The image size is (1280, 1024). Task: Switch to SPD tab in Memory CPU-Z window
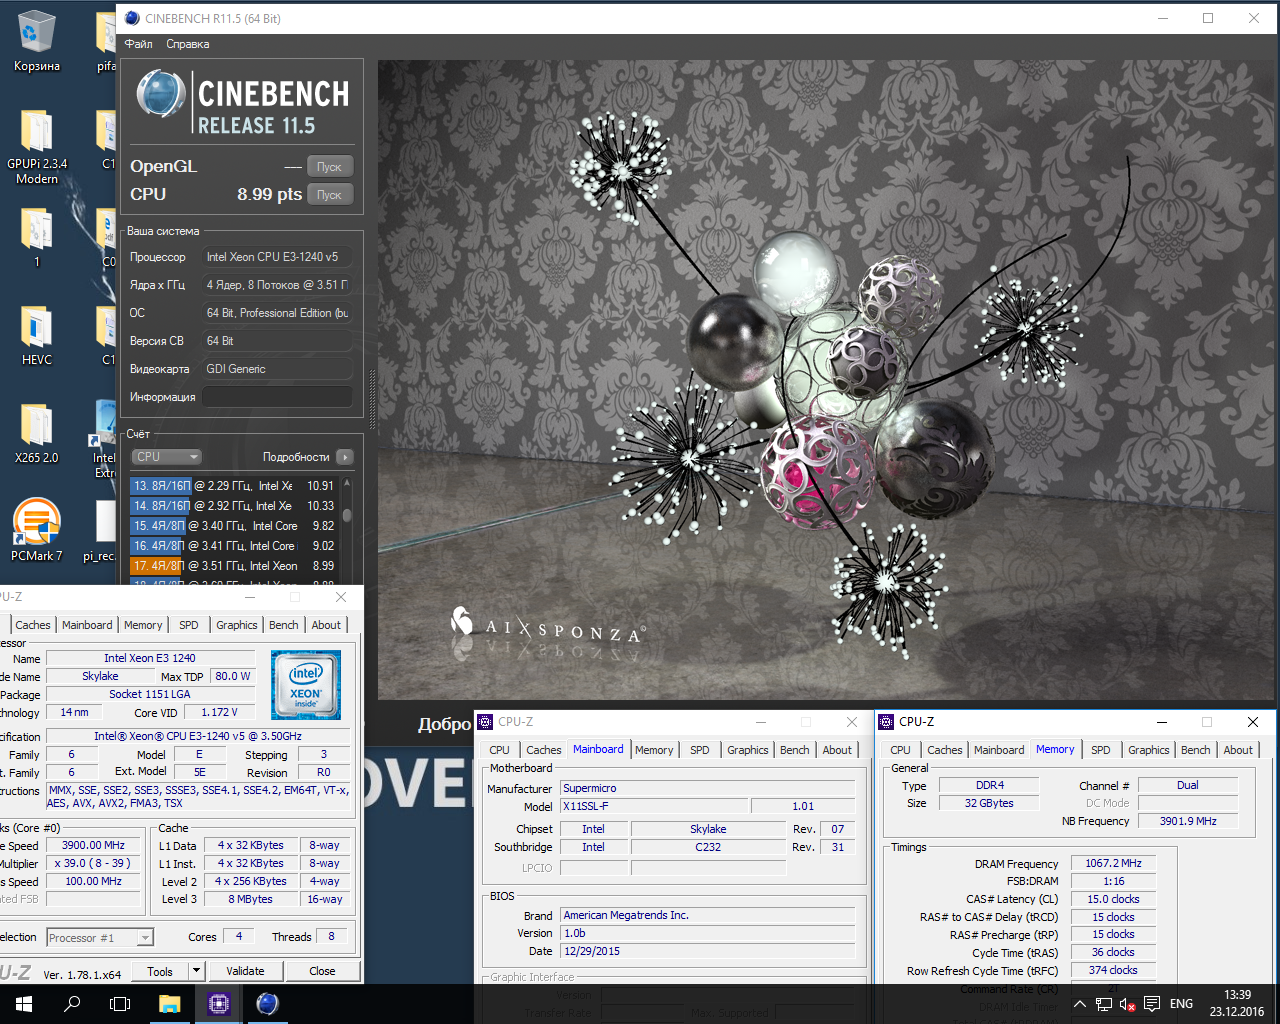[1101, 750]
